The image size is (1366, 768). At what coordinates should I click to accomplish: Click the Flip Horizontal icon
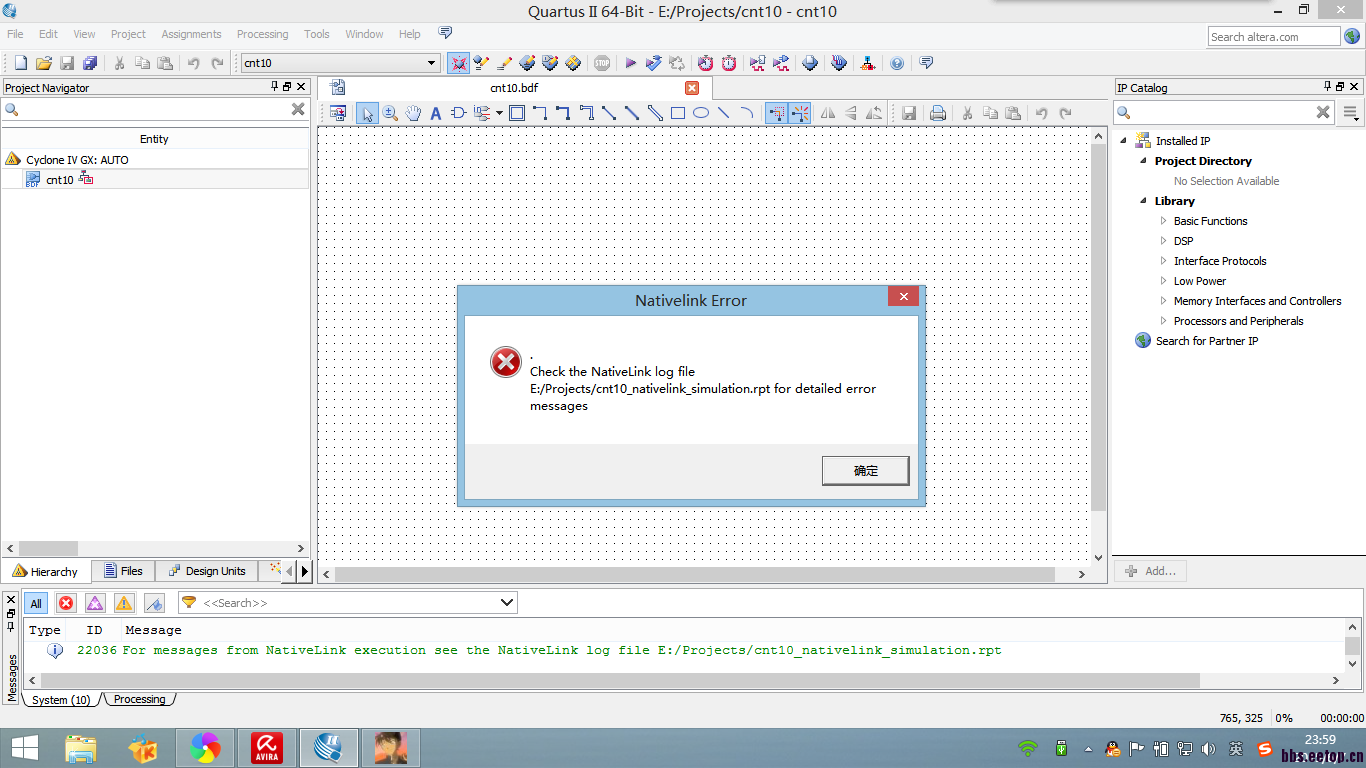point(828,113)
